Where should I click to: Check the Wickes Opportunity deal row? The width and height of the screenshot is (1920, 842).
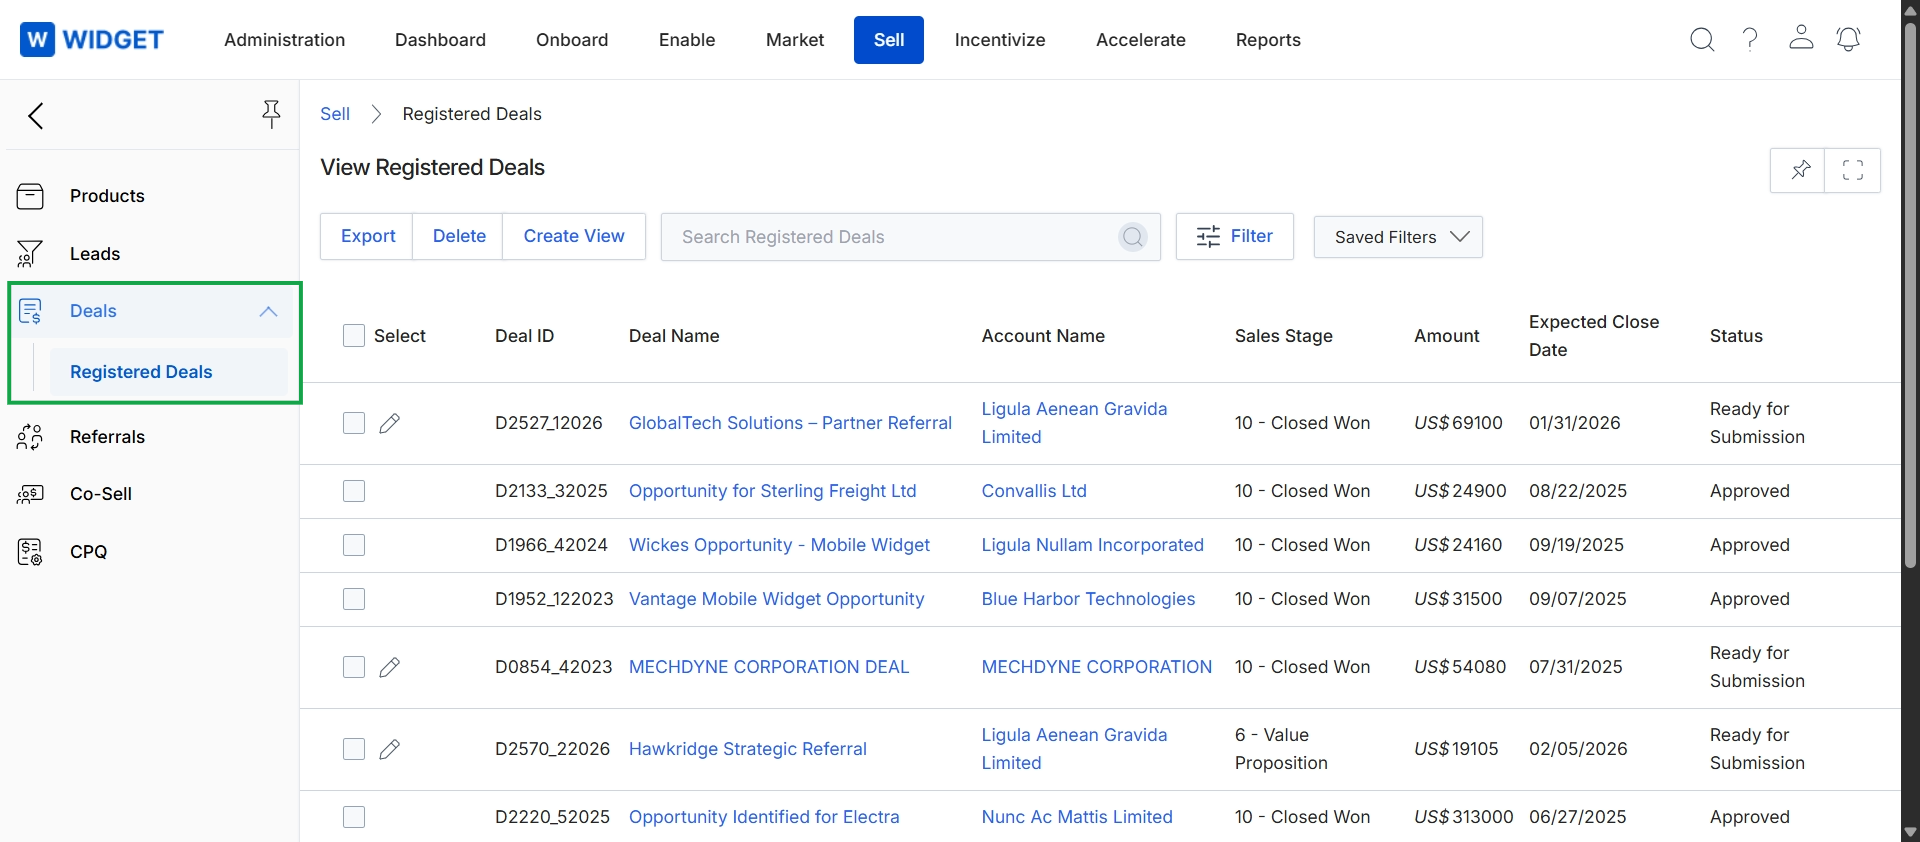pyautogui.click(x=354, y=545)
